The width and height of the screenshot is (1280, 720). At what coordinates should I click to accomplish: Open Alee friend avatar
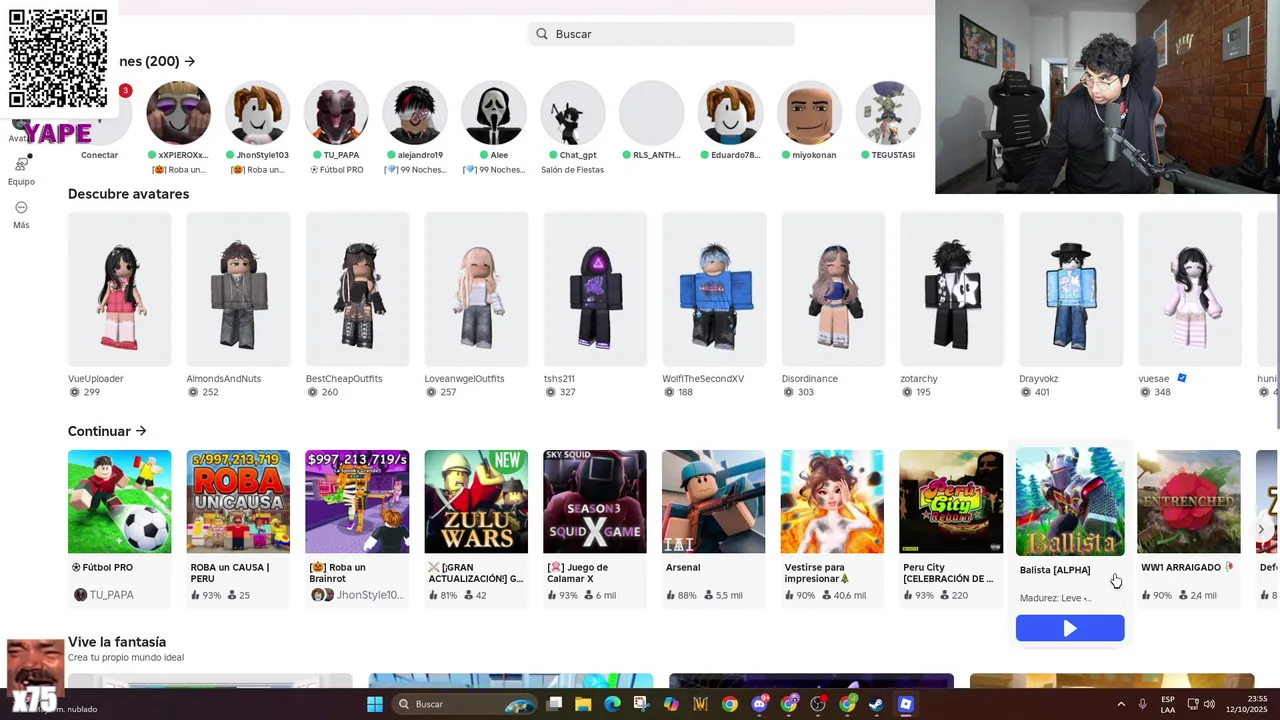[494, 113]
